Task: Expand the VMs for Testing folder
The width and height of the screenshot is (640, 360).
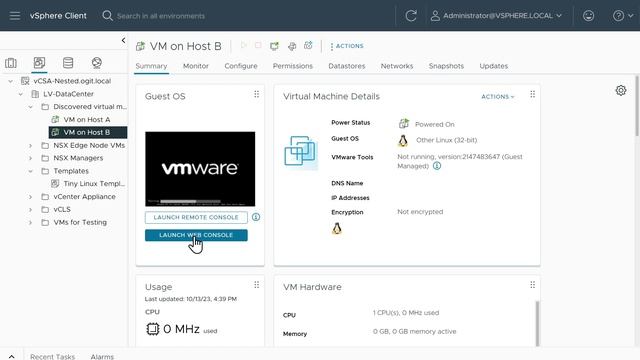Action: click(31, 222)
